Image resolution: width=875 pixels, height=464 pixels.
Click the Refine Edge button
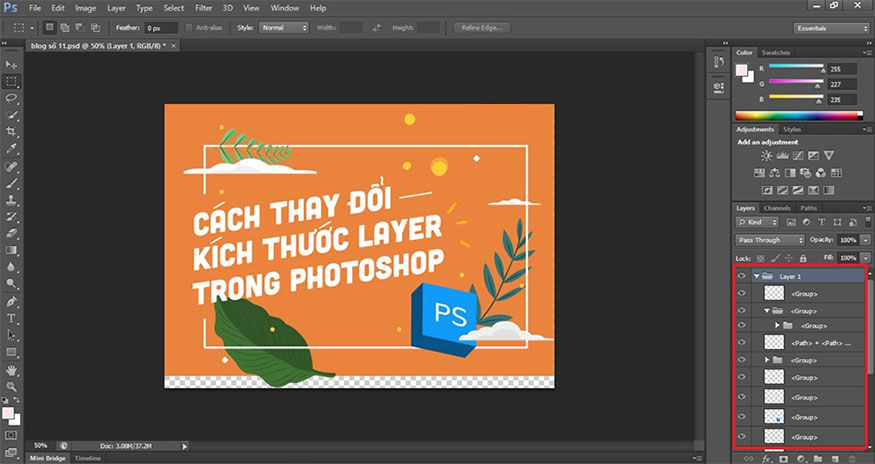pyautogui.click(x=482, y=28)
